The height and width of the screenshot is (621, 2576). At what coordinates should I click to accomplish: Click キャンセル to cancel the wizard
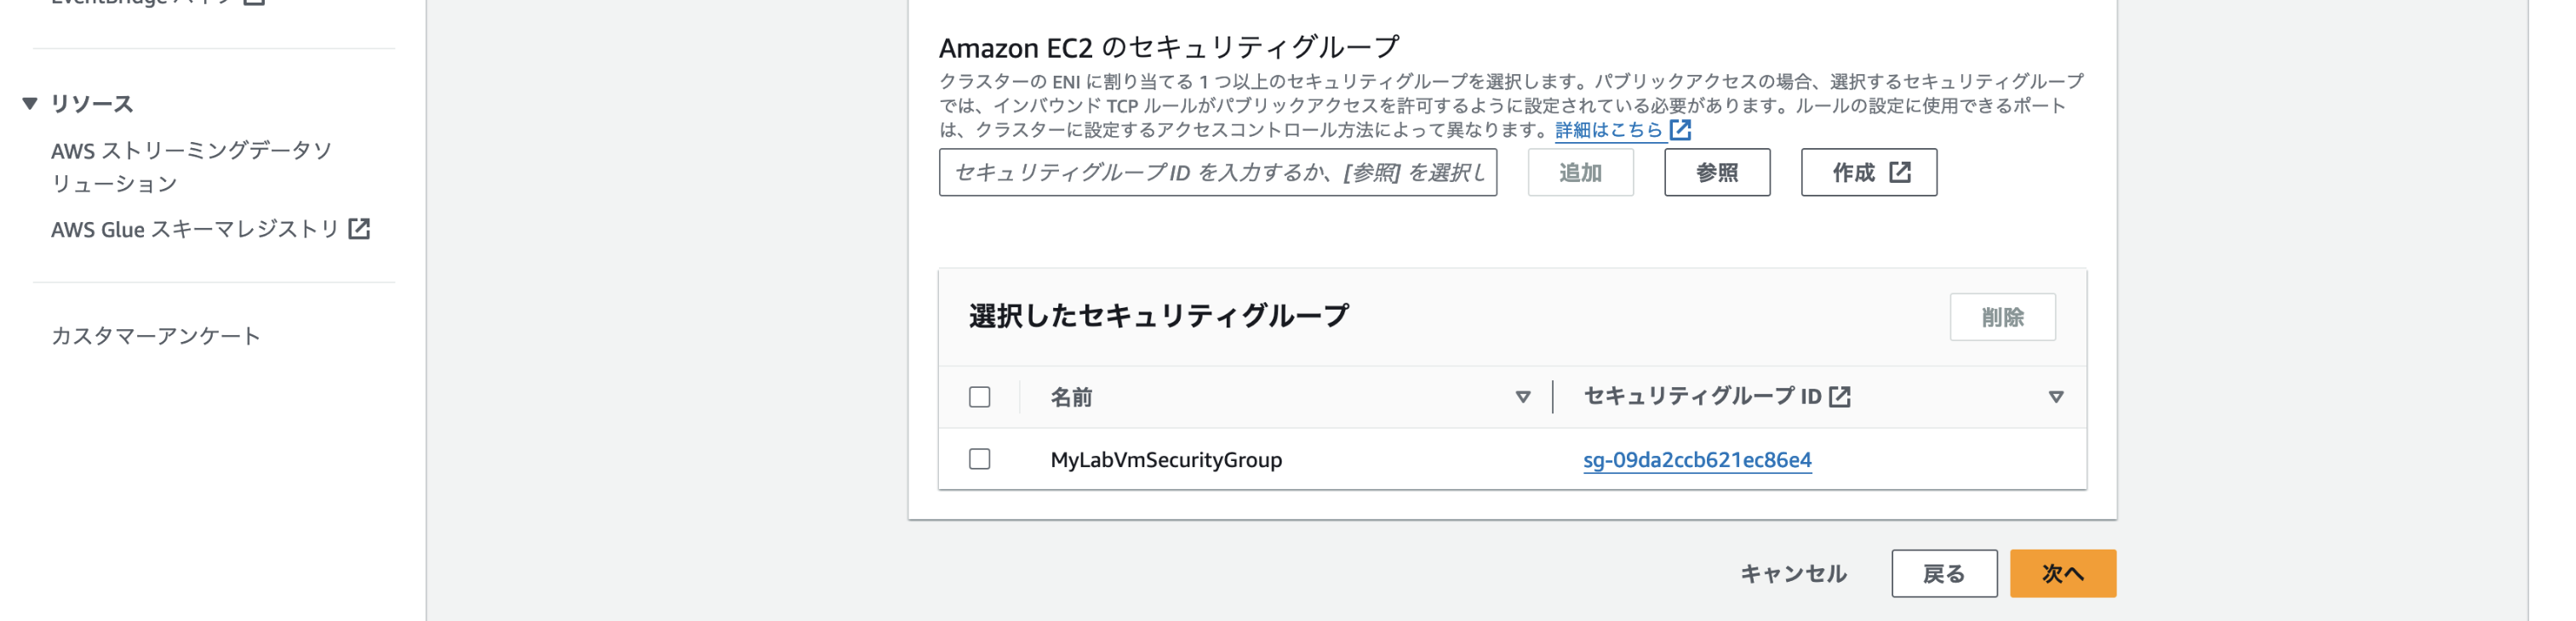coord(1793,573)
